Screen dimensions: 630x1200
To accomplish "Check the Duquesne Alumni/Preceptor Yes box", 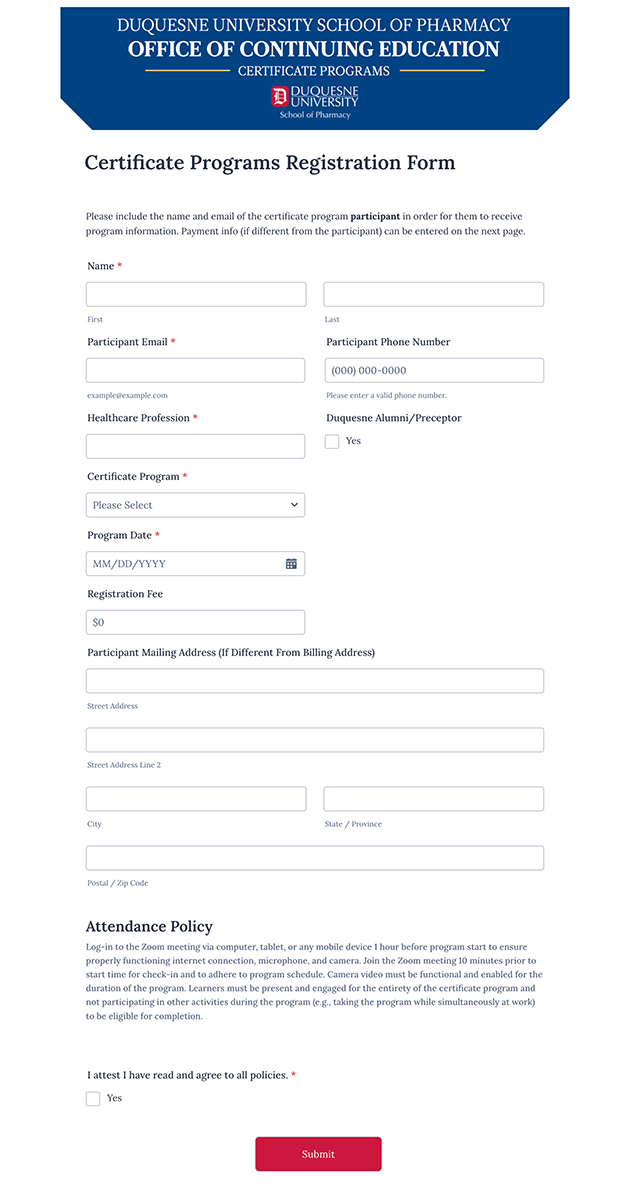I will tap(332, 441).
